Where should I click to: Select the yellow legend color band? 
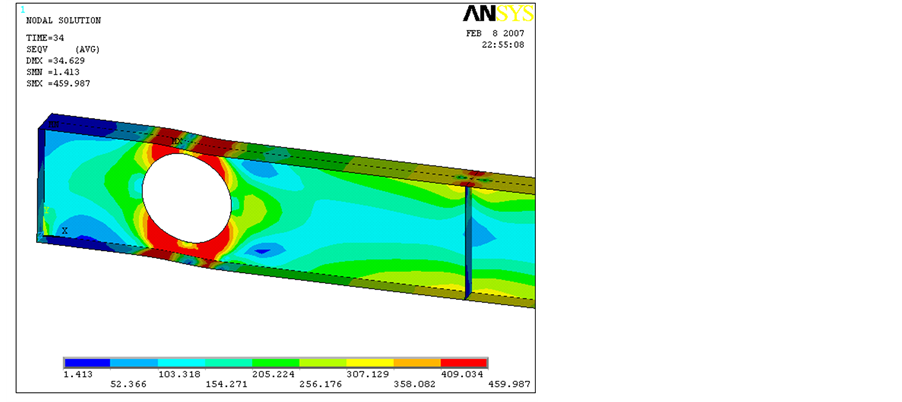[370, 362]
